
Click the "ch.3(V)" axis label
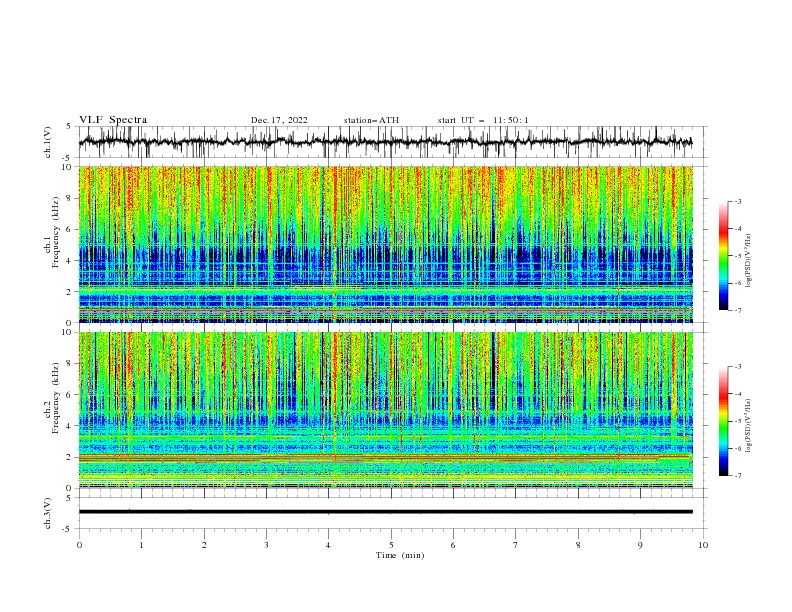point(48,513)
